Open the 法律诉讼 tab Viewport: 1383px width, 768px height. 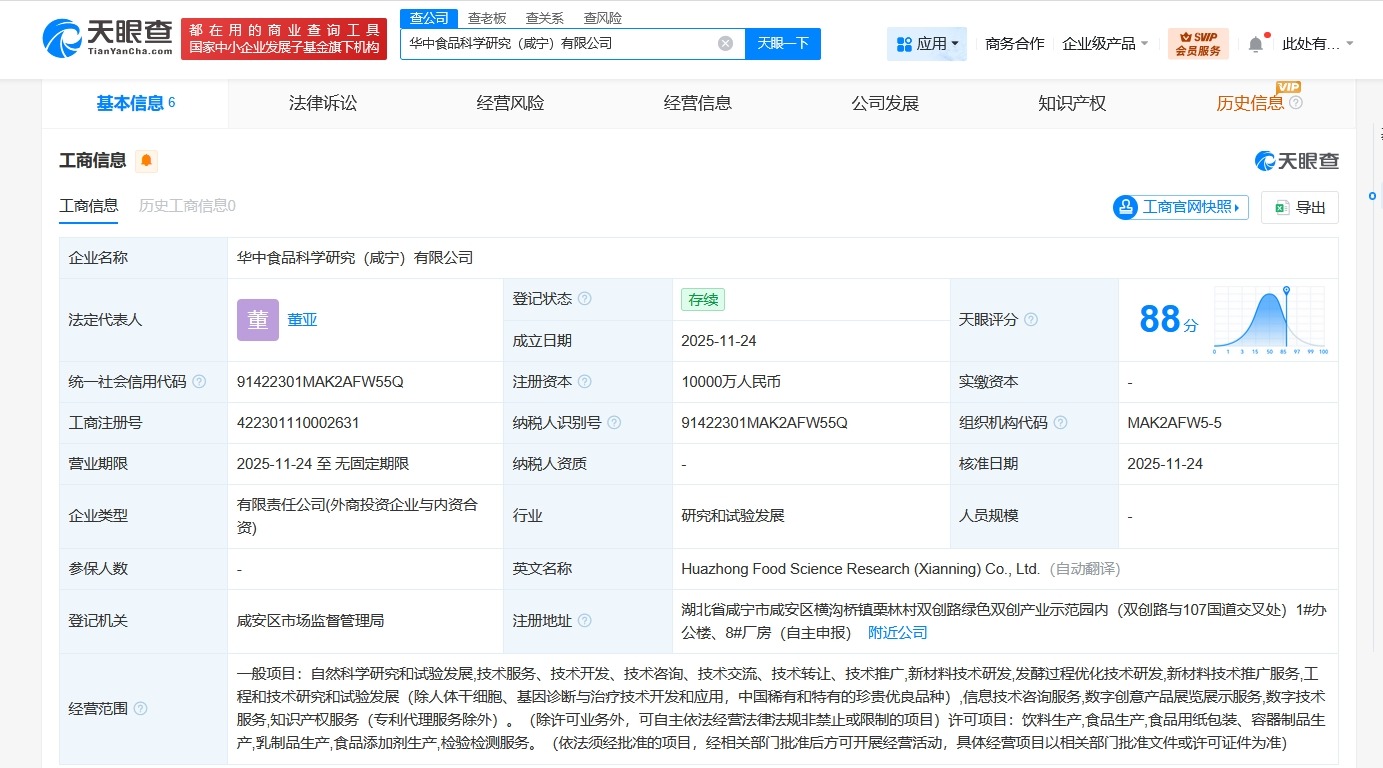323,103
